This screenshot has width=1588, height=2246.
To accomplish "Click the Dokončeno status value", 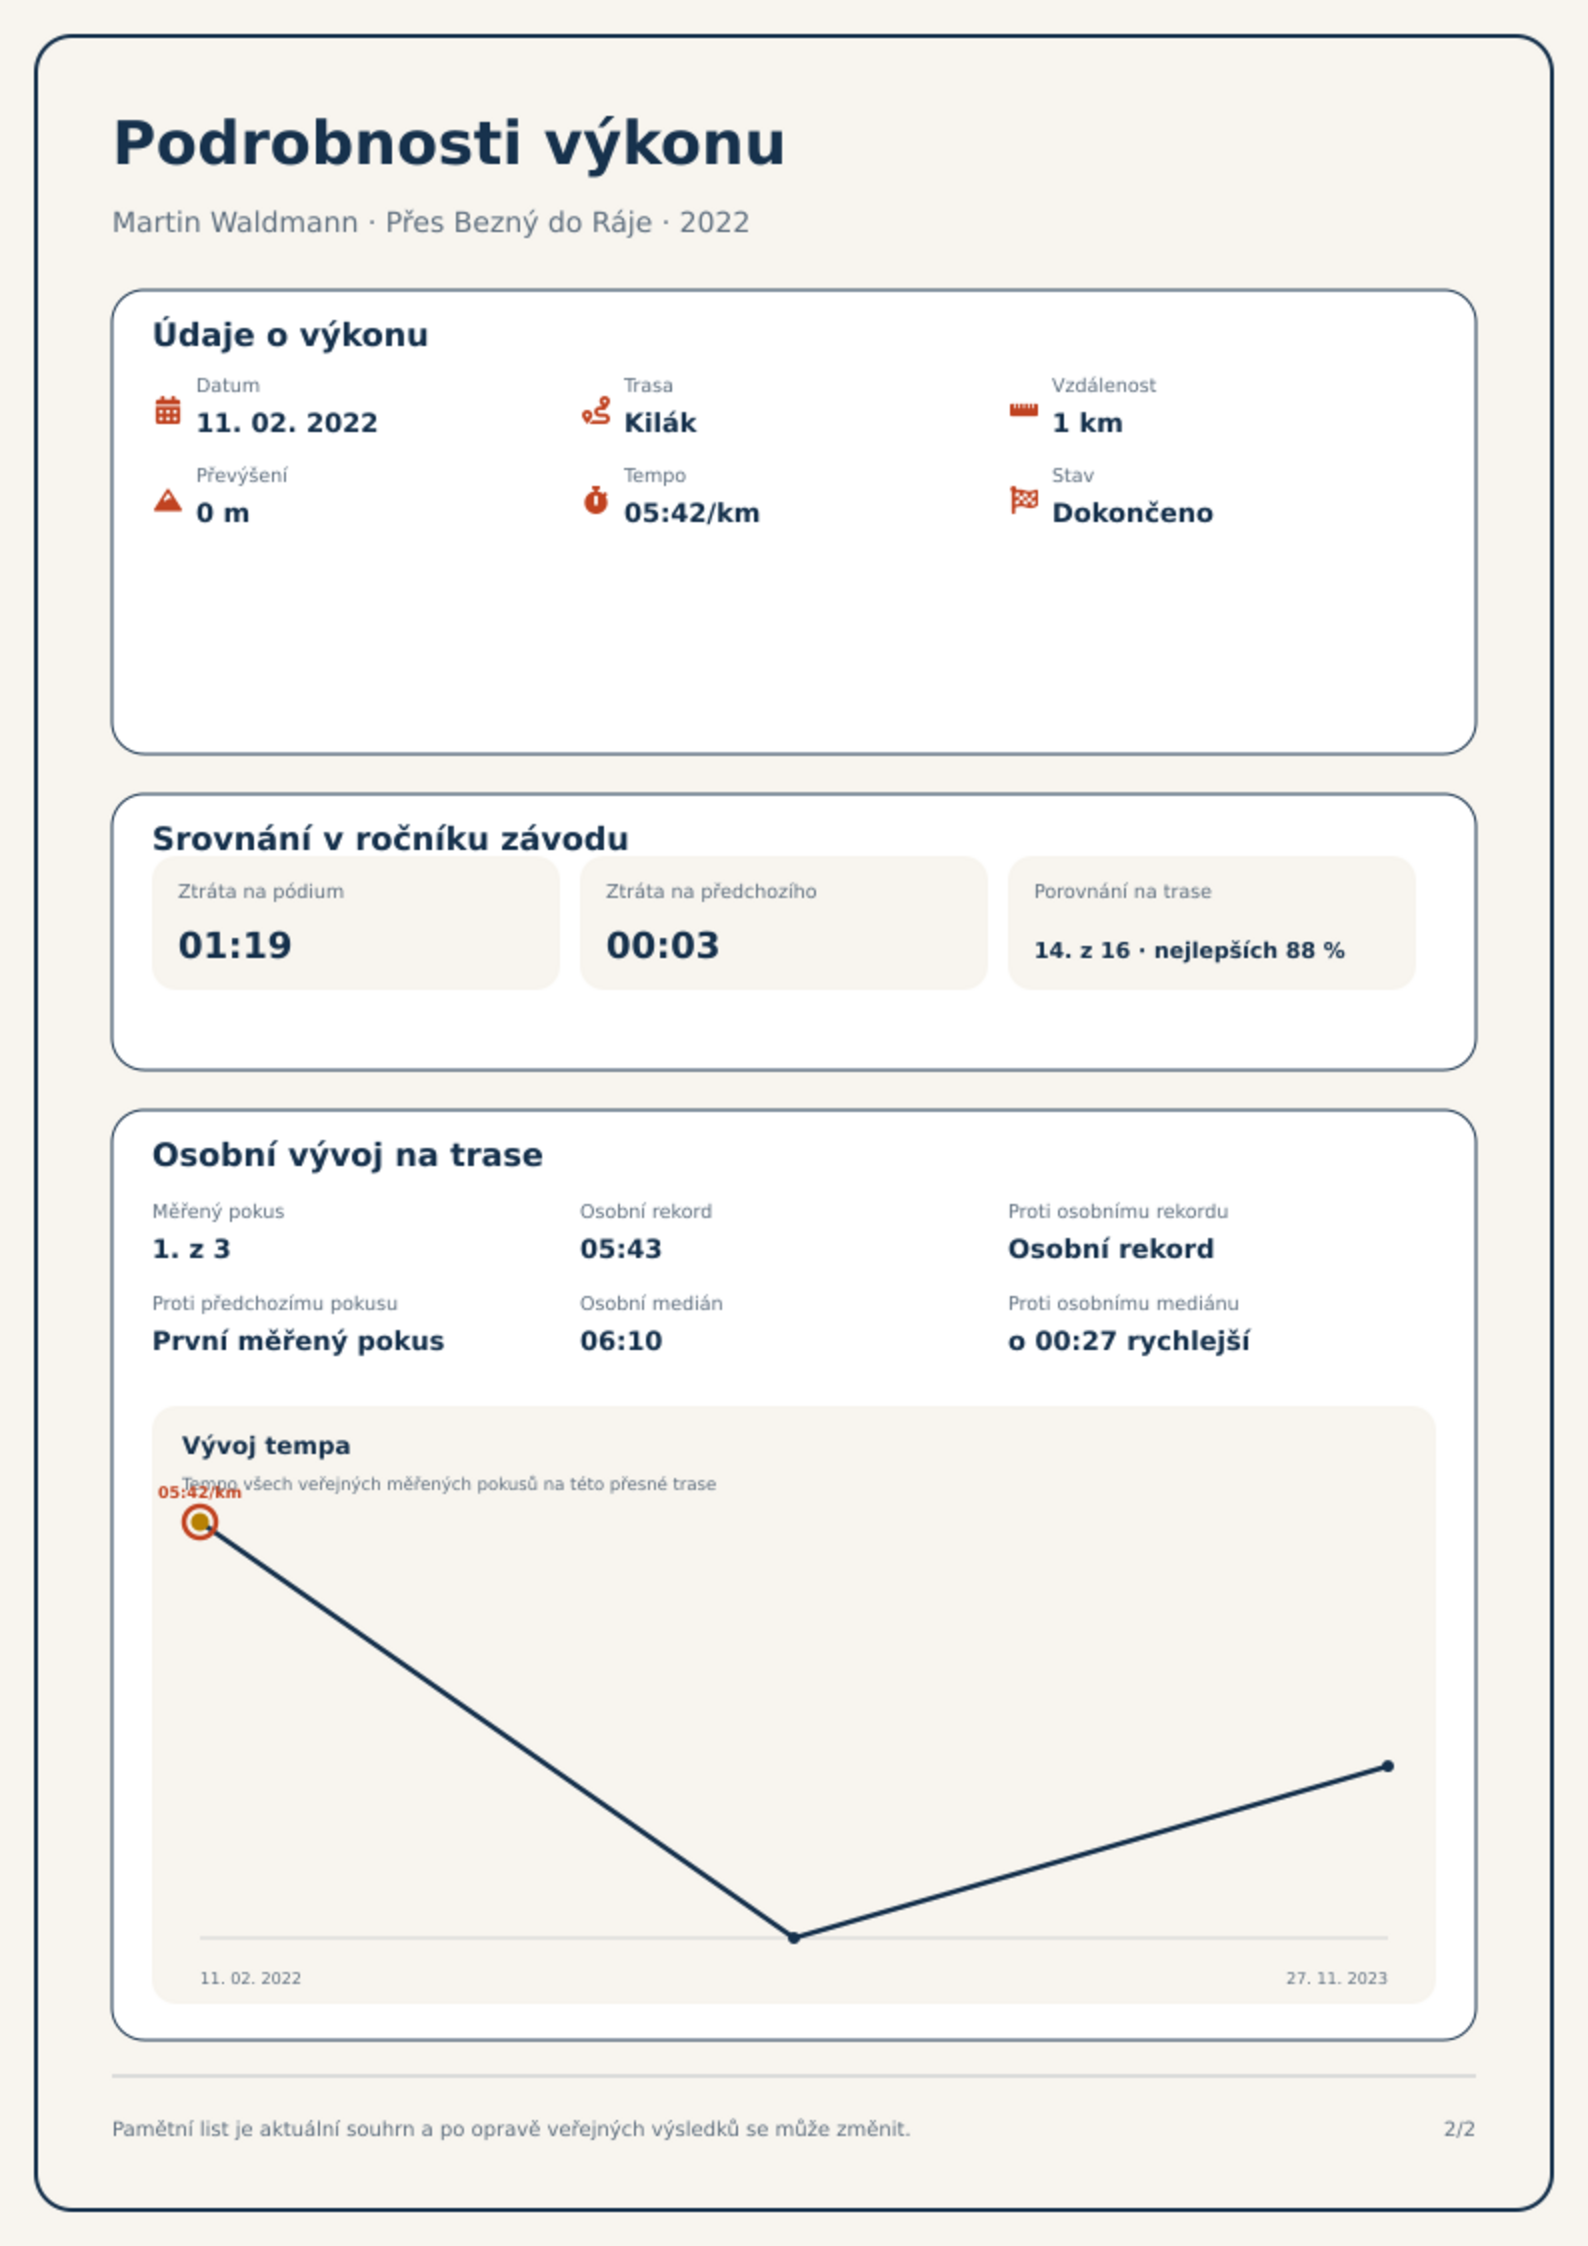I will 1132,513.
